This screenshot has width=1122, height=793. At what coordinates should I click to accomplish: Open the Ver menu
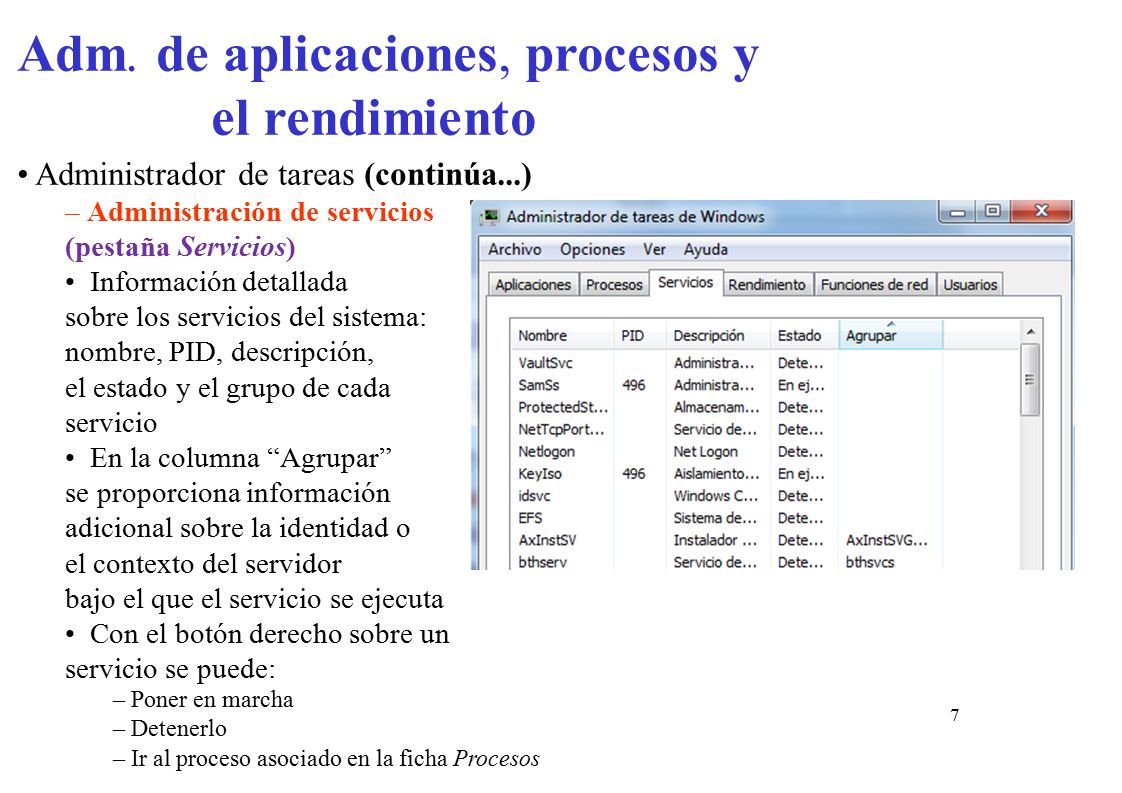654,249
